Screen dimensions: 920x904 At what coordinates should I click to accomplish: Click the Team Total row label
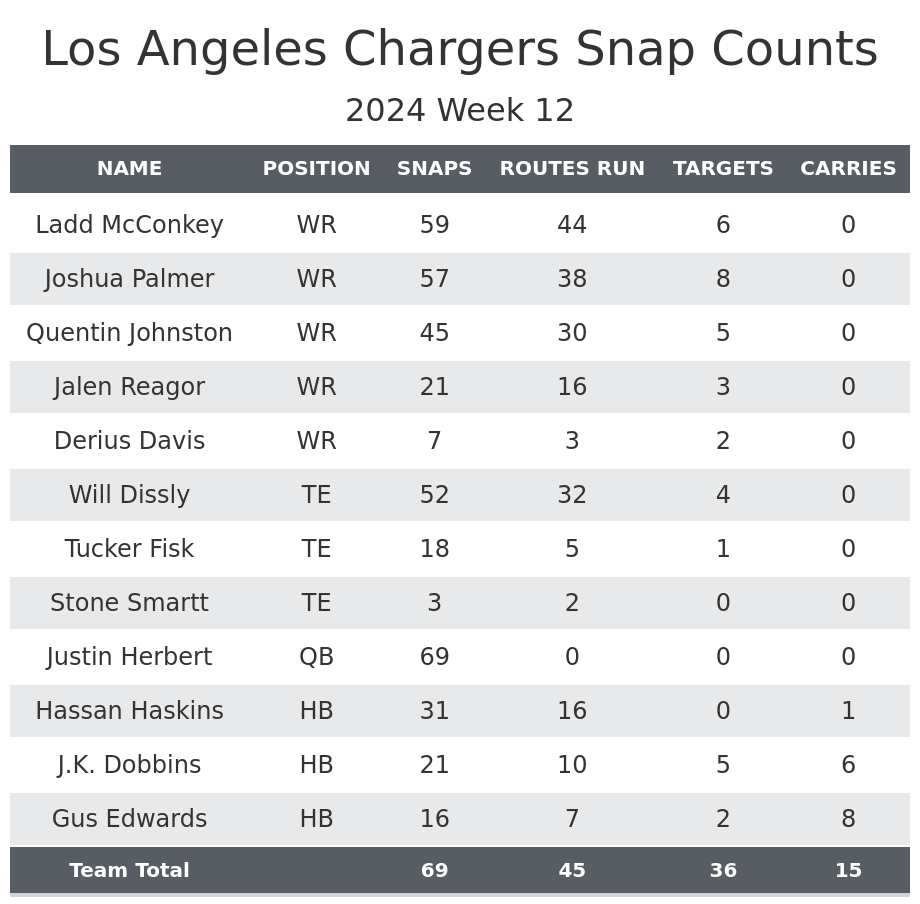pos(129,871)
